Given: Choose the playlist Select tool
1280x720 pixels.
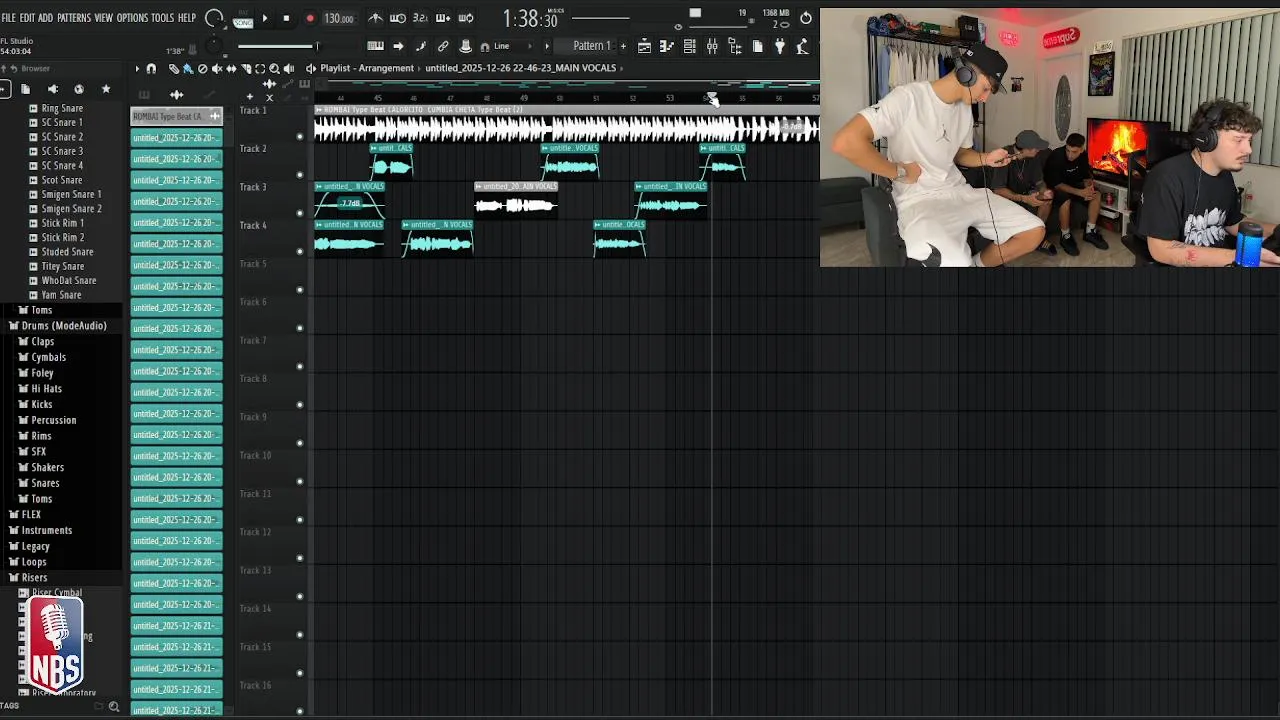Looking at the screenshot, I should coord(259,69).
